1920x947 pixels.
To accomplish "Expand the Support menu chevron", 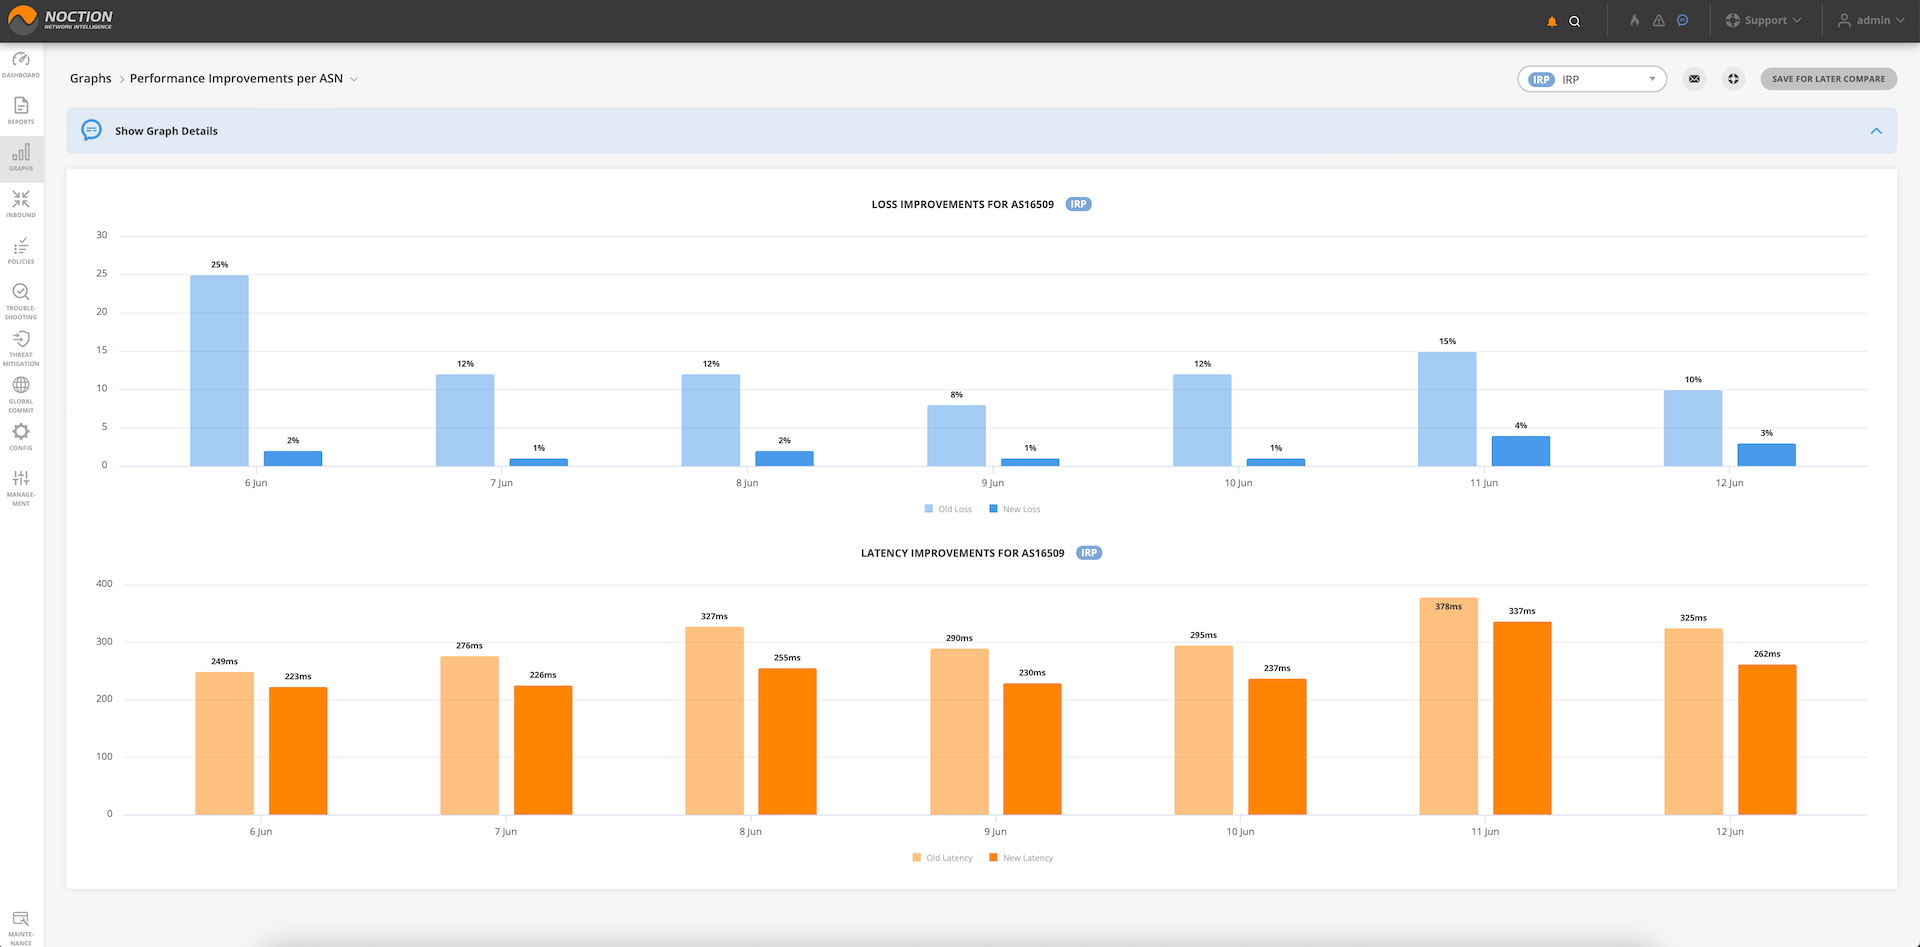I will click(x=1797, y=20).
